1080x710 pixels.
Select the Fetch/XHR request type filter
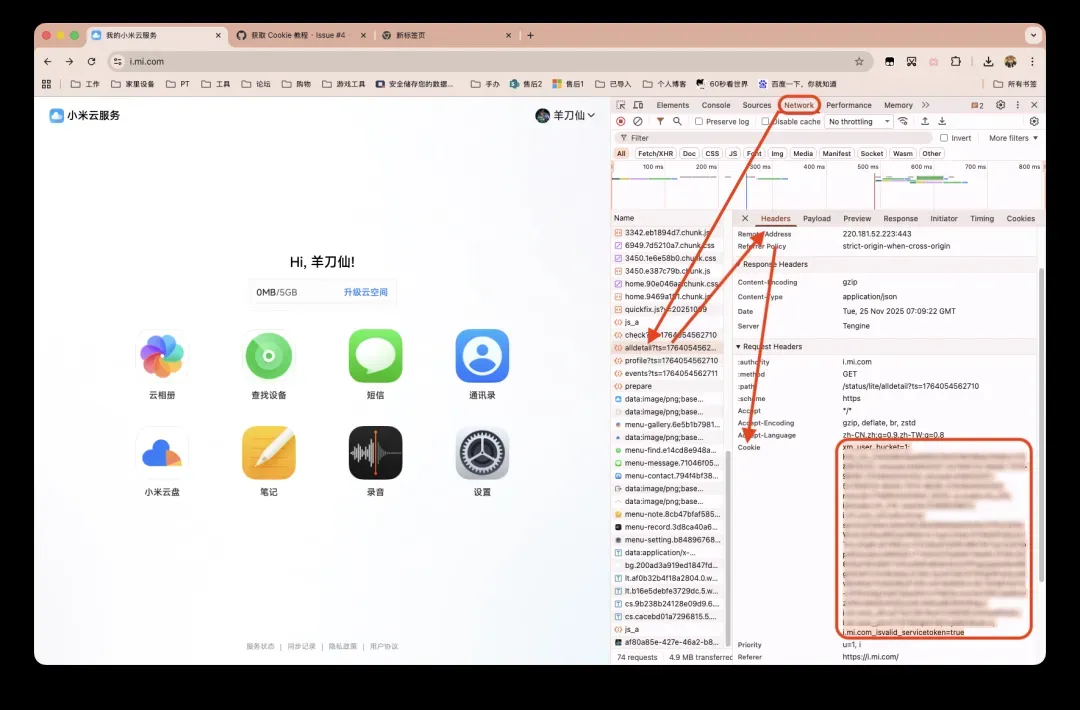click(x=655, y=154)
